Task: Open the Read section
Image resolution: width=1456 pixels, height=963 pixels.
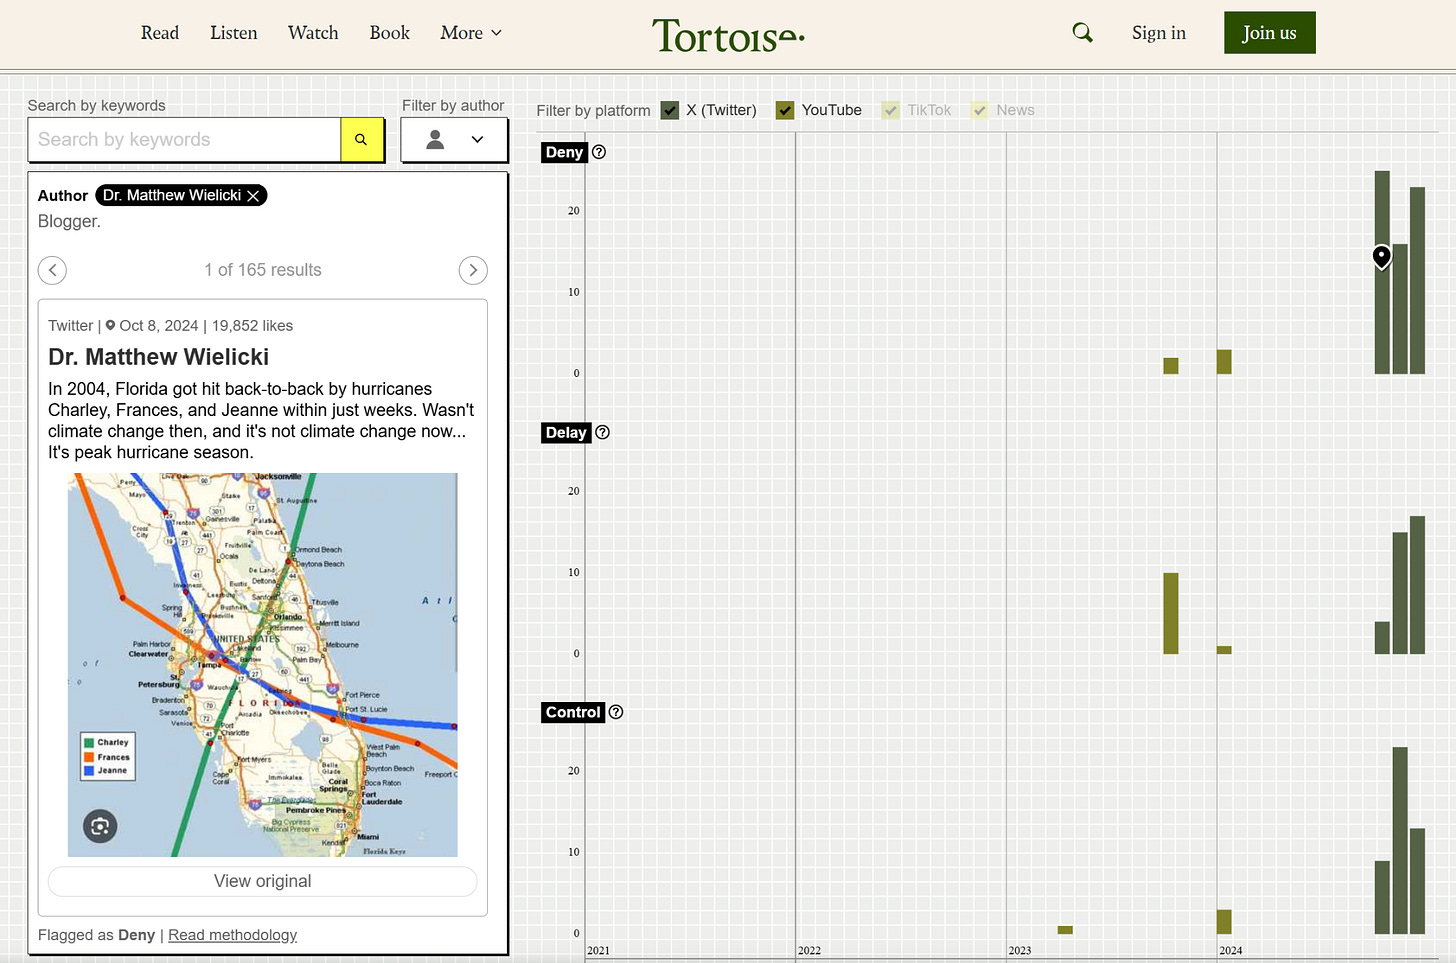Action: click(x=160, y=33)
